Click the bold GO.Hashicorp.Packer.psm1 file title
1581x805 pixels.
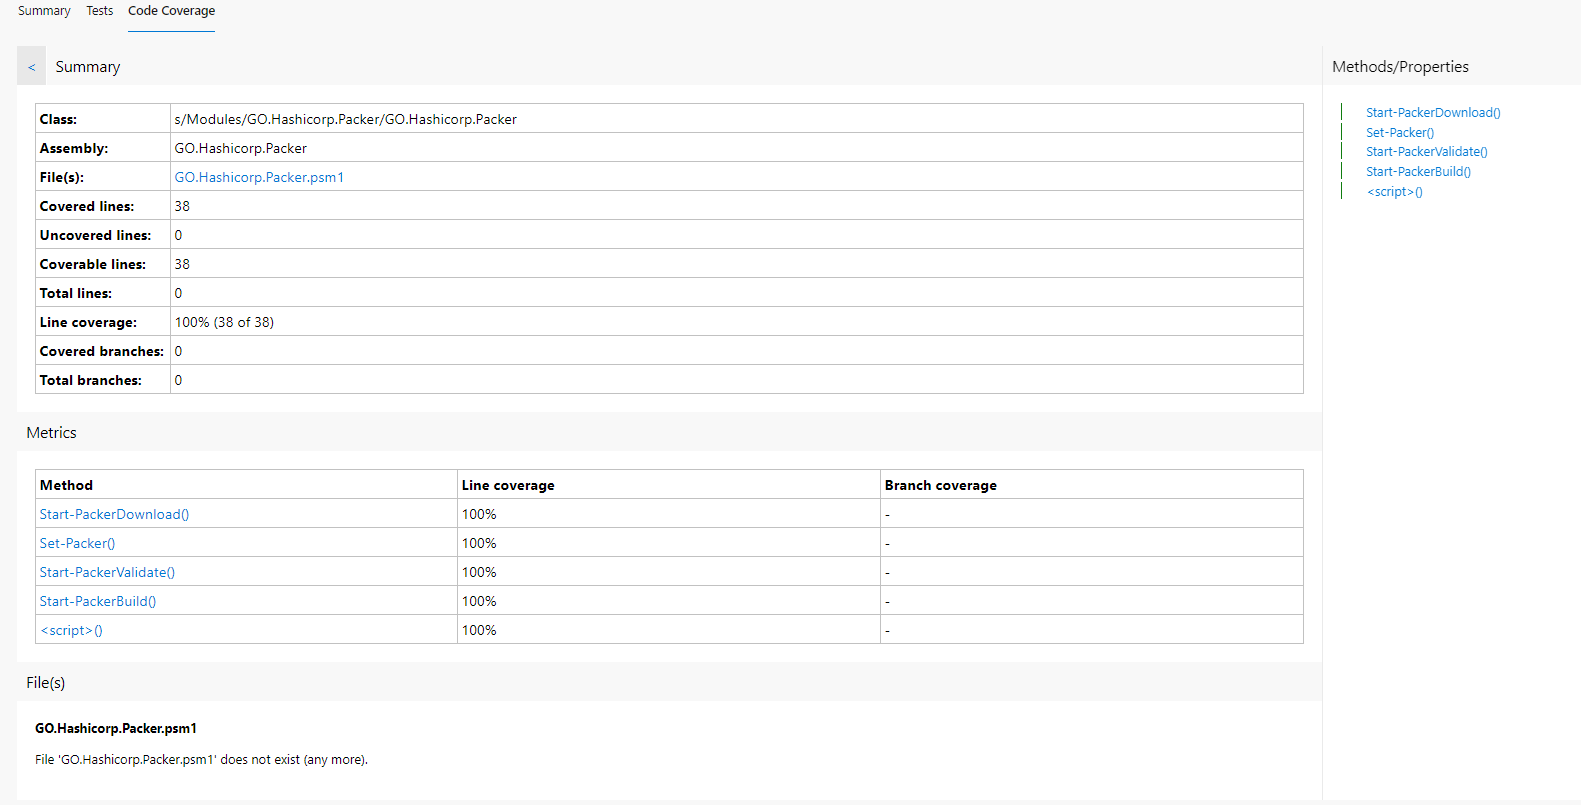pyautogui.click(x=116, y=728)
